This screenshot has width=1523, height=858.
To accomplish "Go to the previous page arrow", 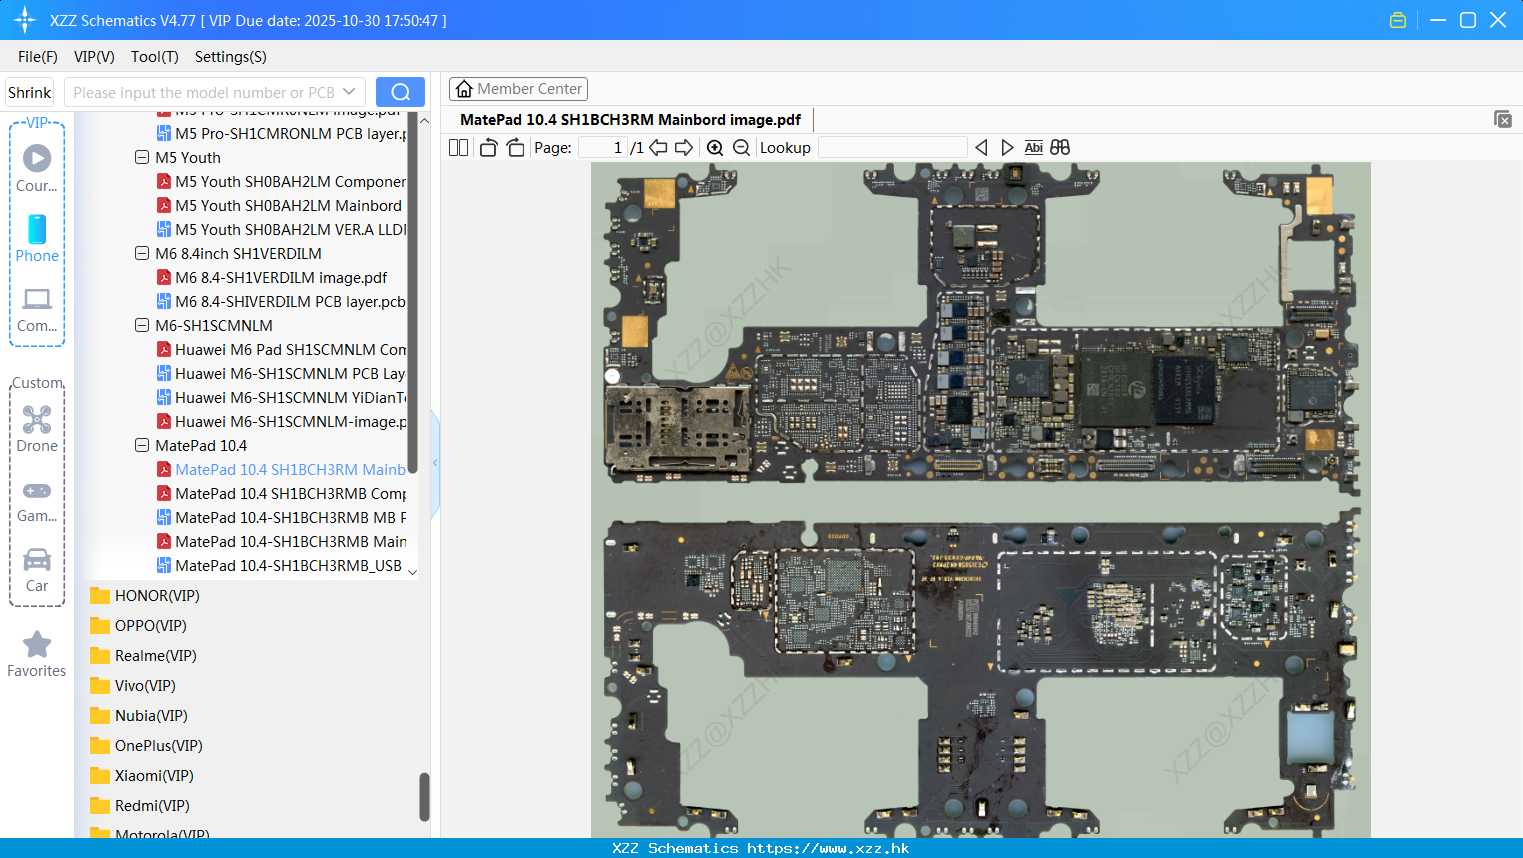I will 658,148.
